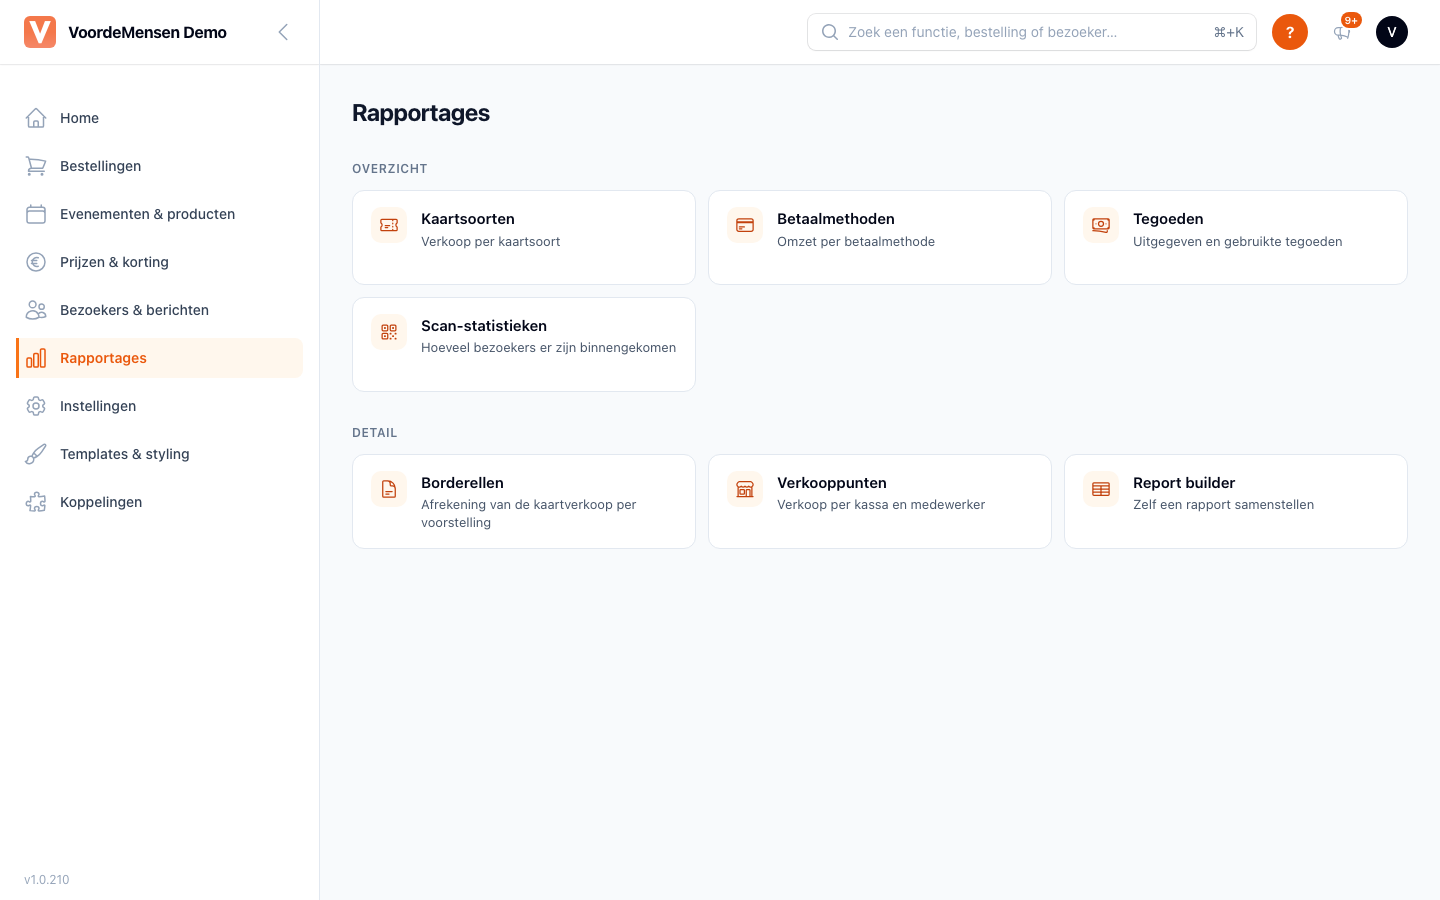Focus the search field for functie, bestelling of bezoeker
This screenshot has height=900, width=1440.
[x=1032, y=32]
